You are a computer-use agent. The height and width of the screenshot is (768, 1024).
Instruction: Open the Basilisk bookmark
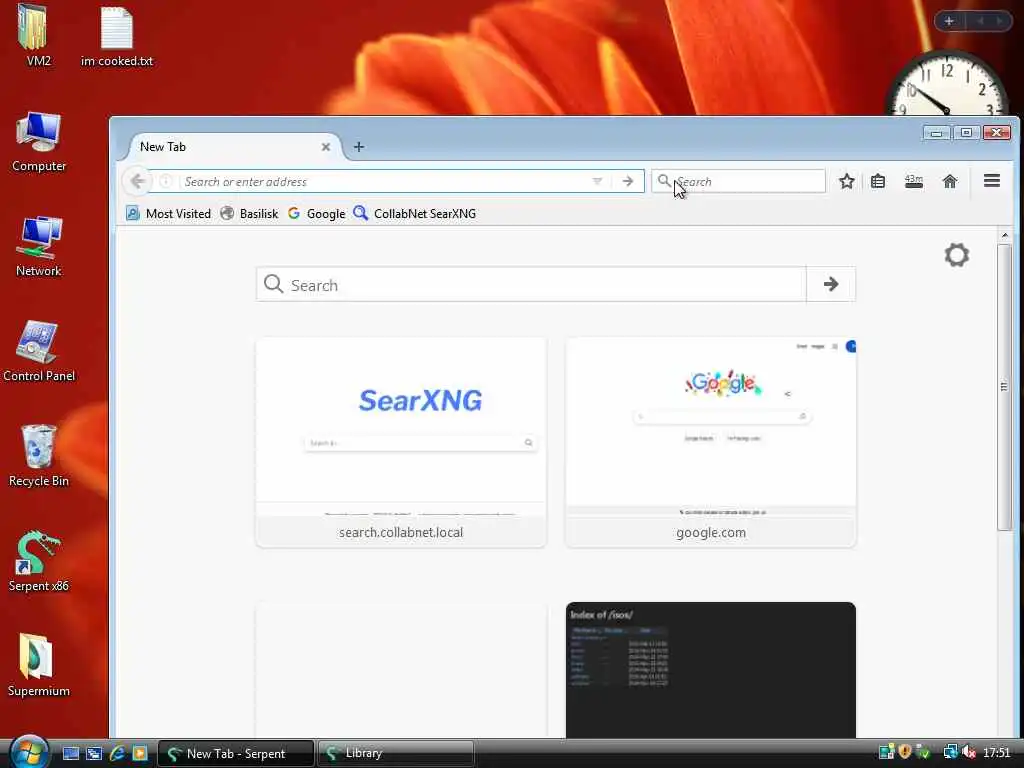[x=249, y=214]
